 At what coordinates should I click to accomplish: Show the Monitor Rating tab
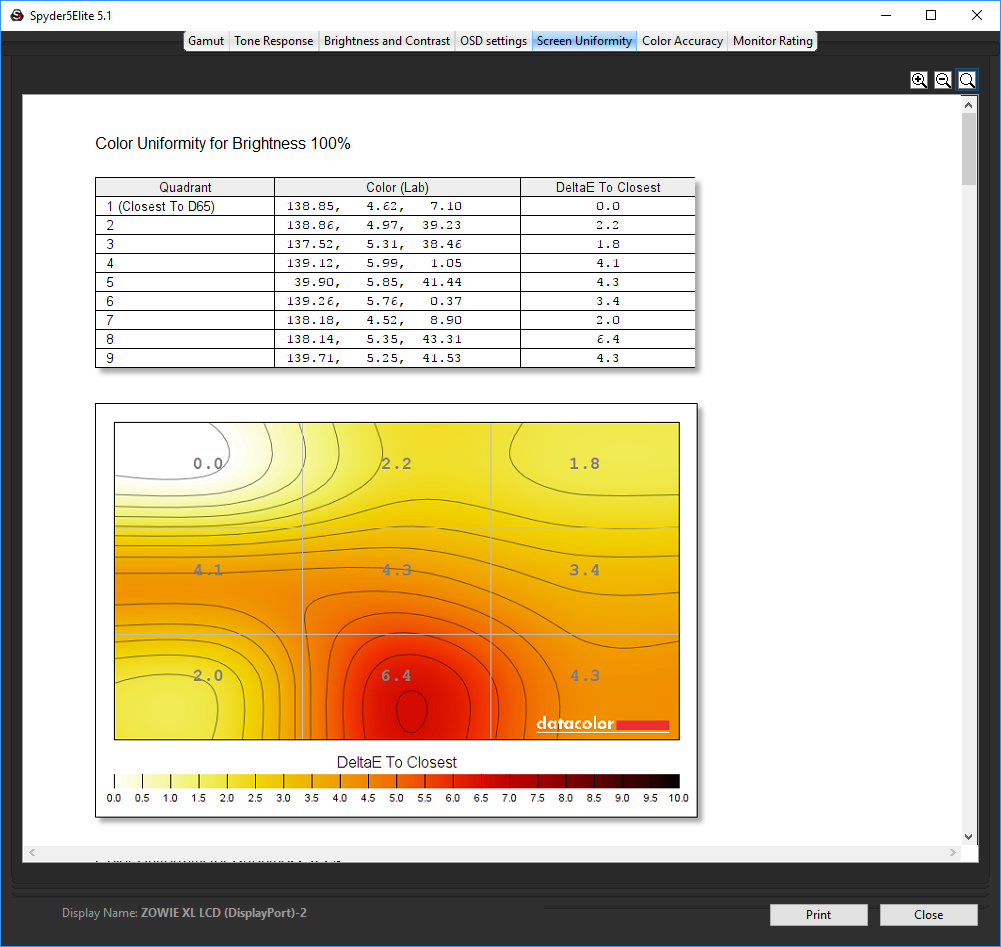tap(773, 41)
